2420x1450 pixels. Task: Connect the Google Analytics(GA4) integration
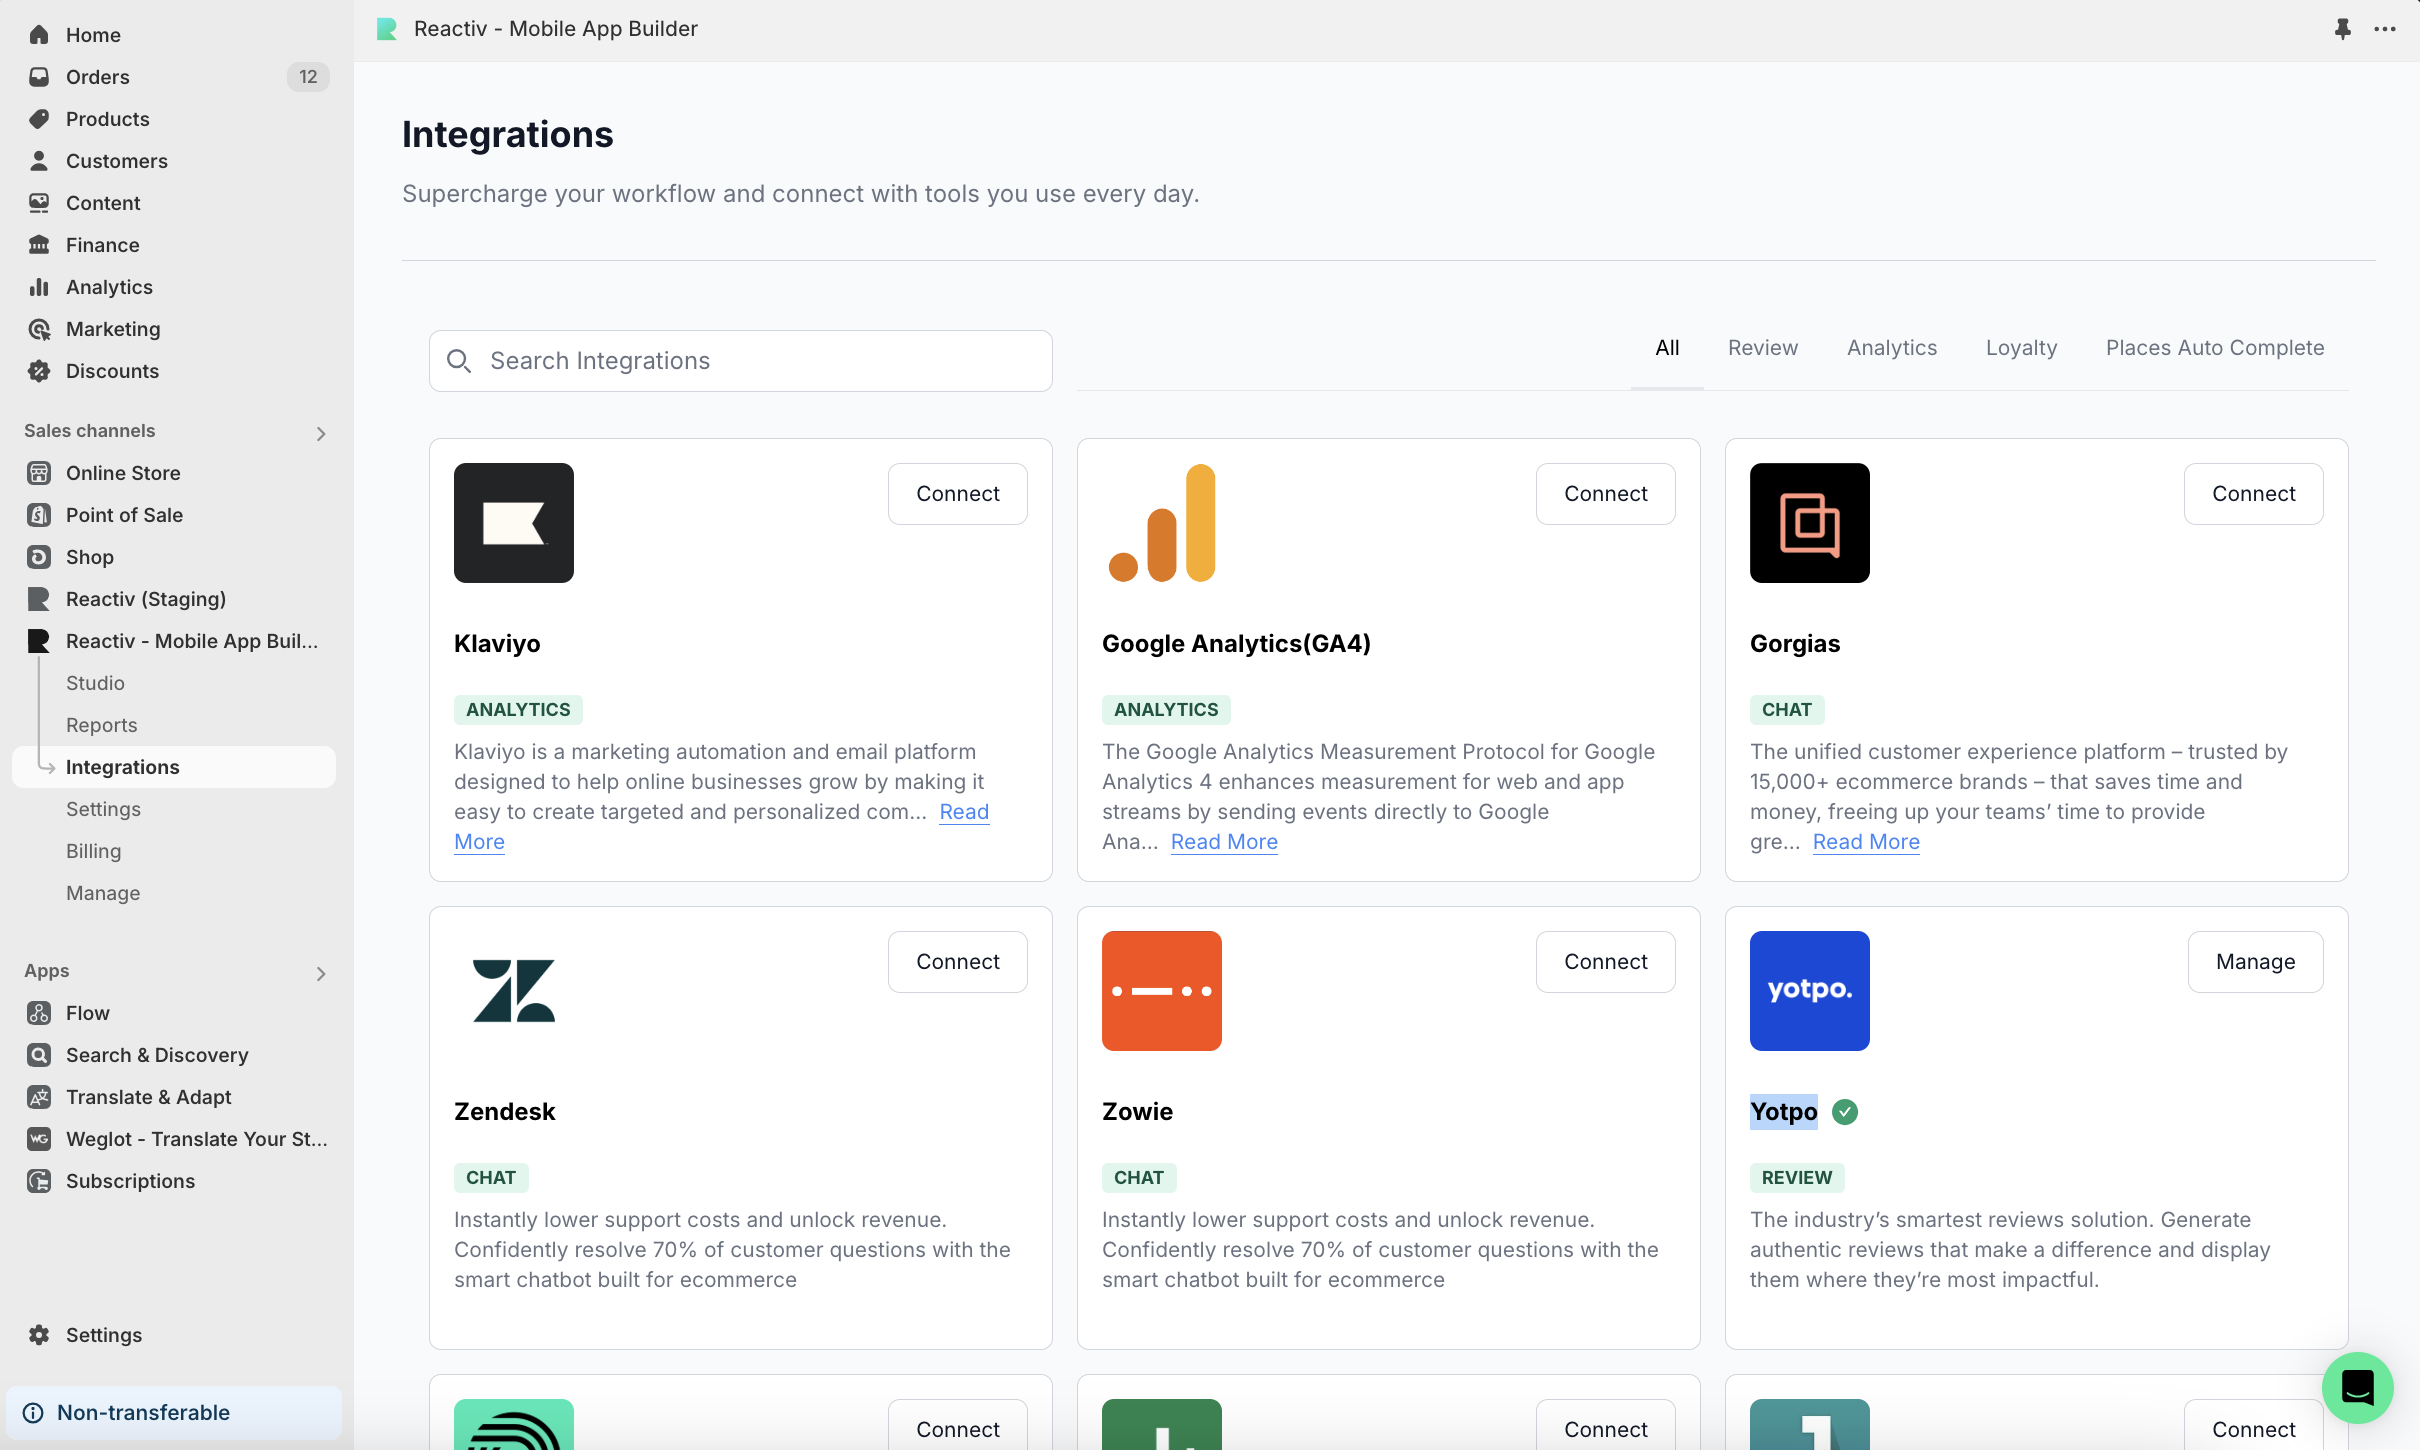click(1605, 494)
